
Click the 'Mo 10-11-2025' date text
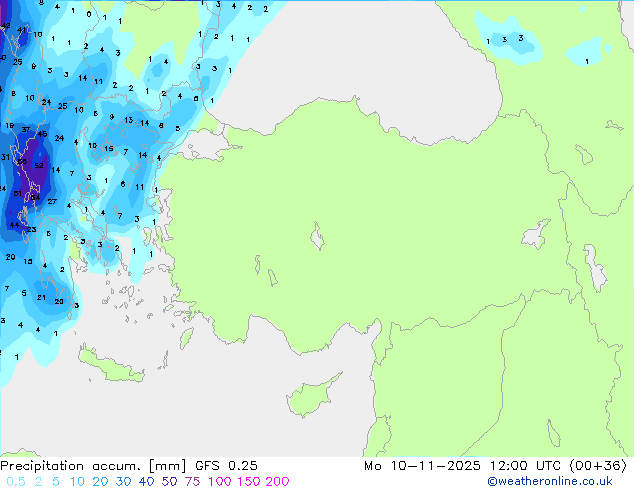(x=422, y=466)
